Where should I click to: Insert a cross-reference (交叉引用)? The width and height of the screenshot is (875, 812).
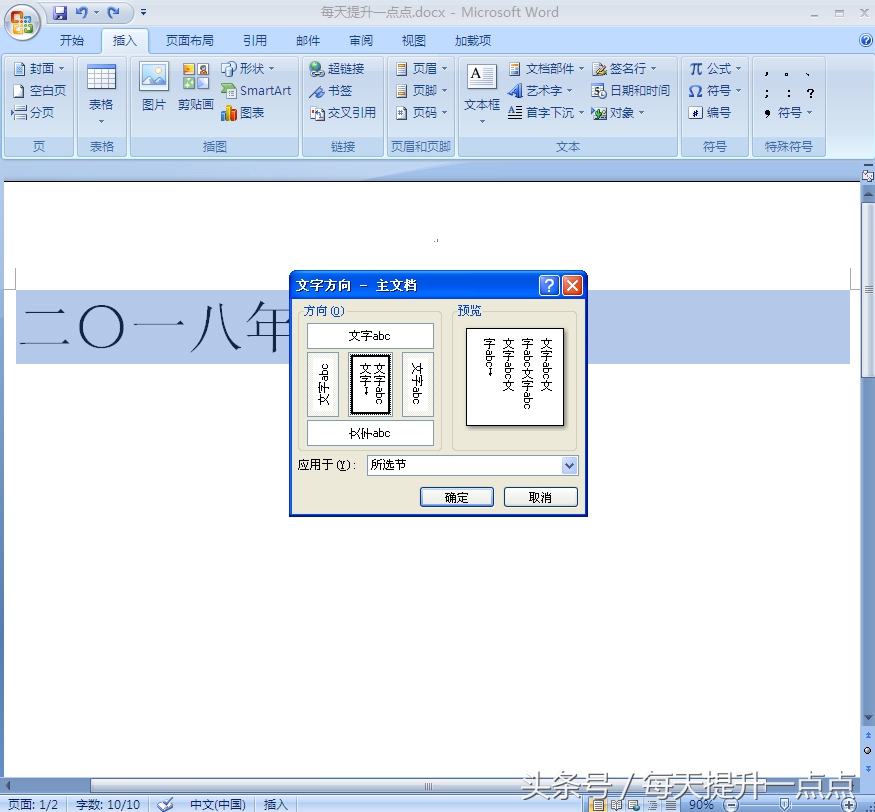click(343, 113)
